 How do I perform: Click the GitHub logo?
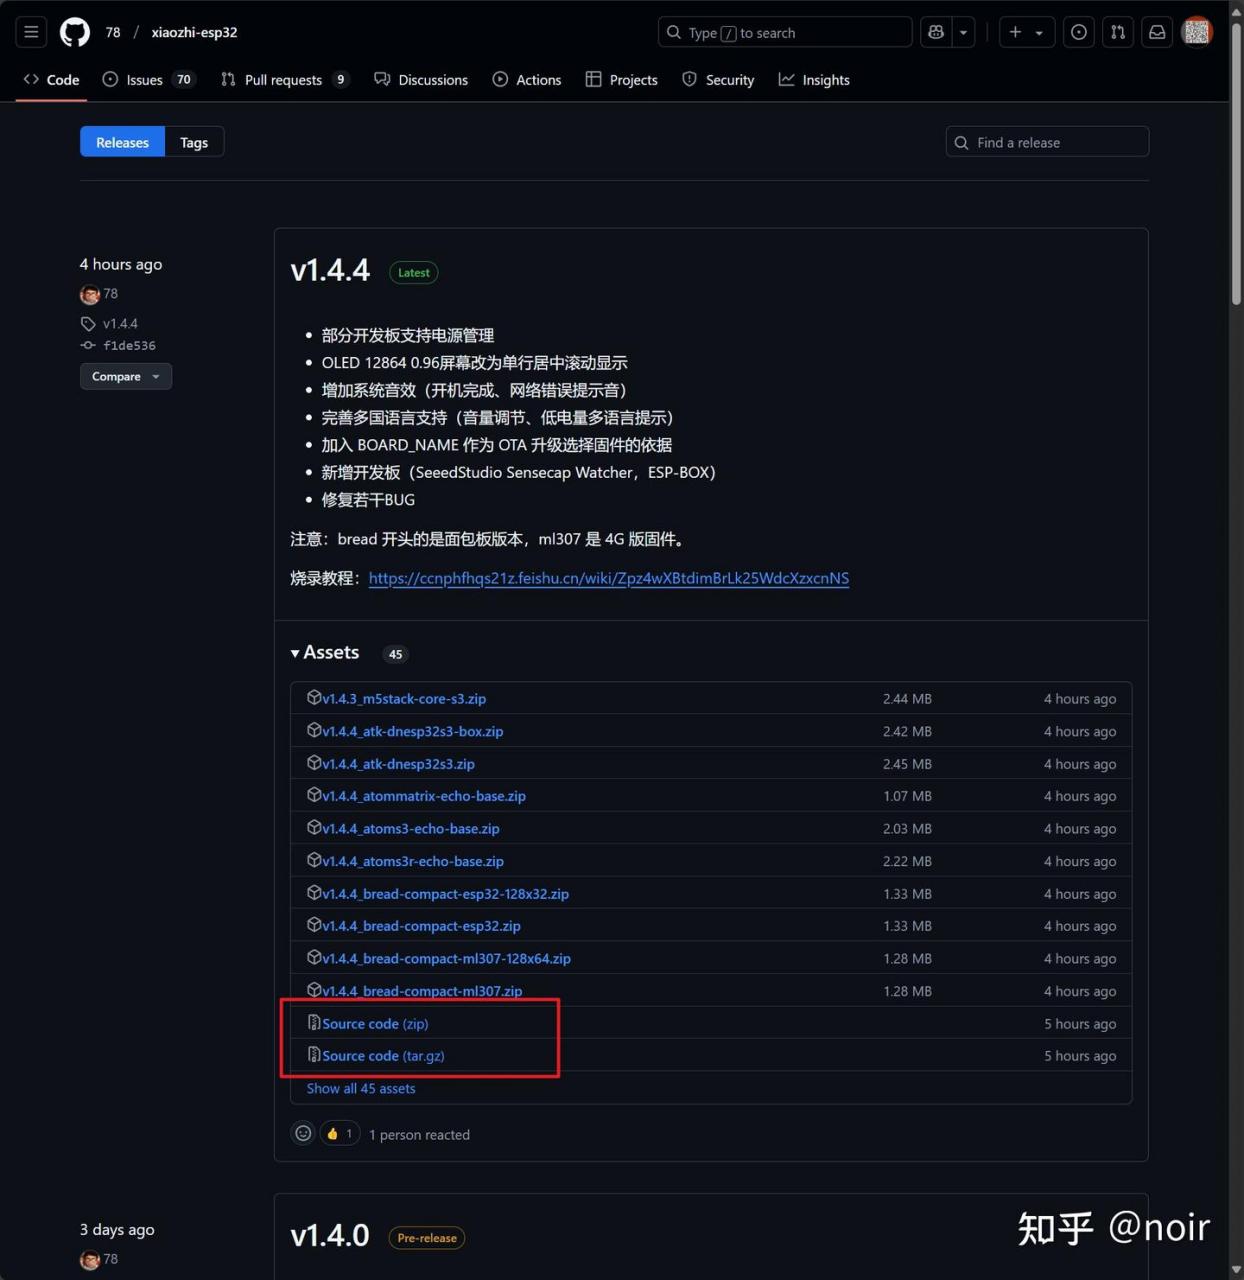pyautogui.click(x=75, y=32)
